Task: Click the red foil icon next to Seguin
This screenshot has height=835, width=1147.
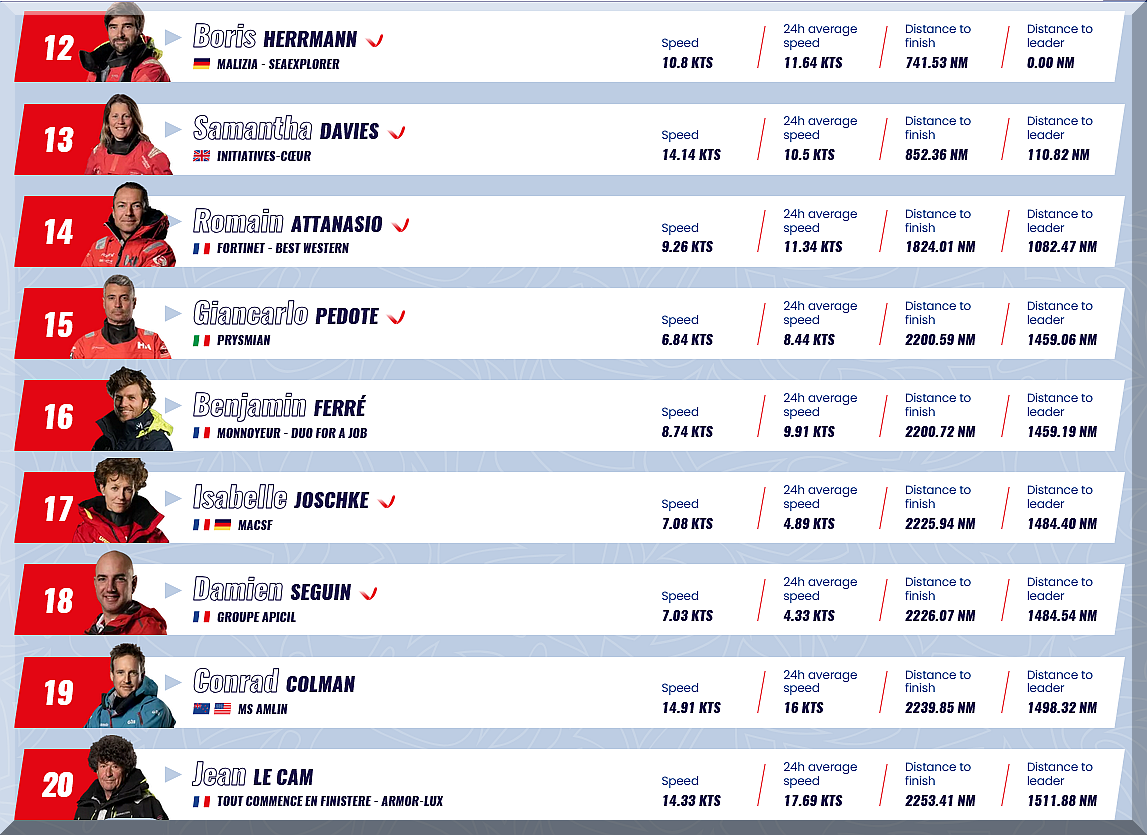Action: click(x=368, y=593)
